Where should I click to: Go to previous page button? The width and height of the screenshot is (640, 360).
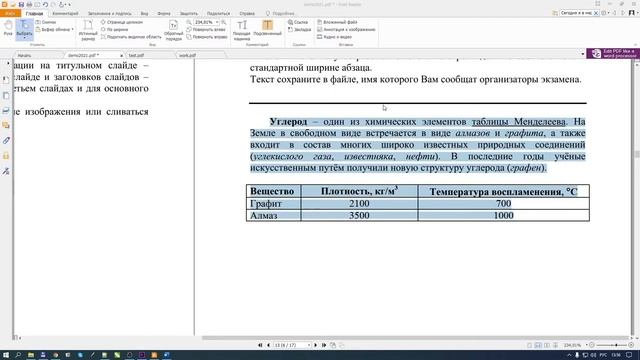(268, 345)
